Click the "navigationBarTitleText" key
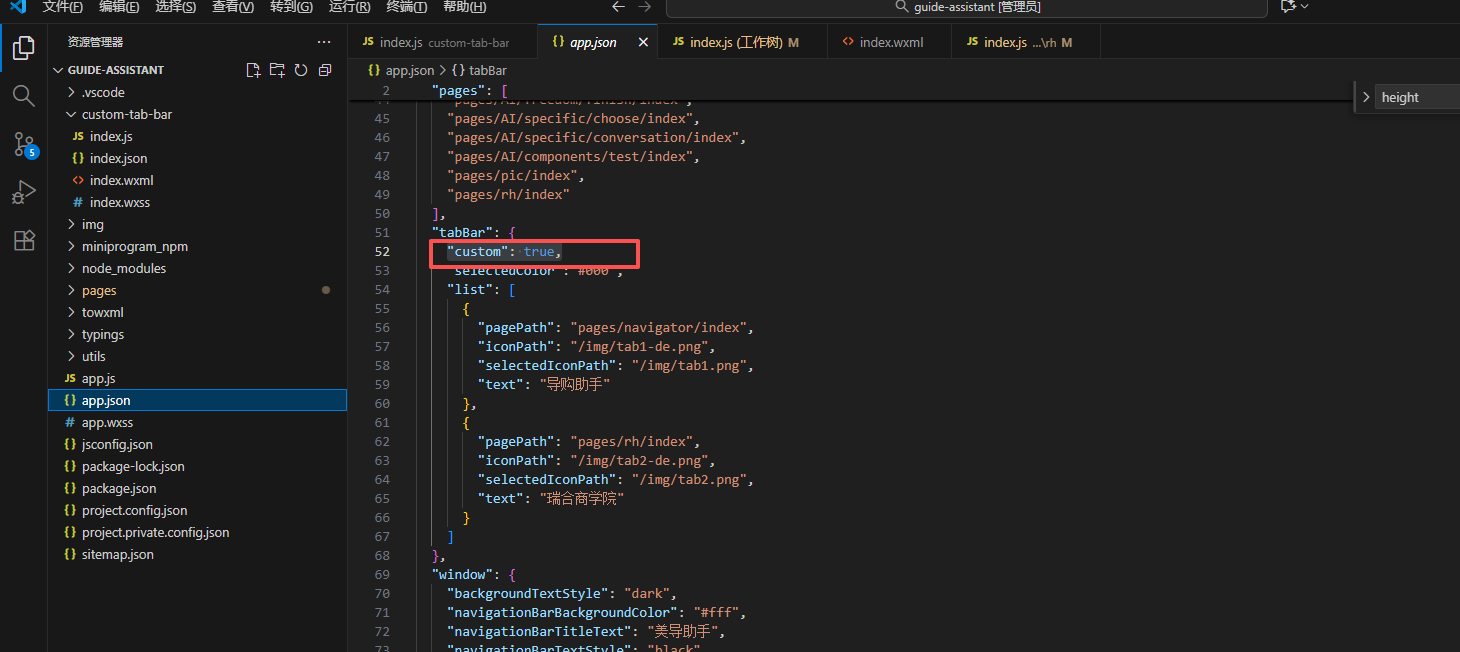This screenshot has width=1460, height=652. point(540,631)
